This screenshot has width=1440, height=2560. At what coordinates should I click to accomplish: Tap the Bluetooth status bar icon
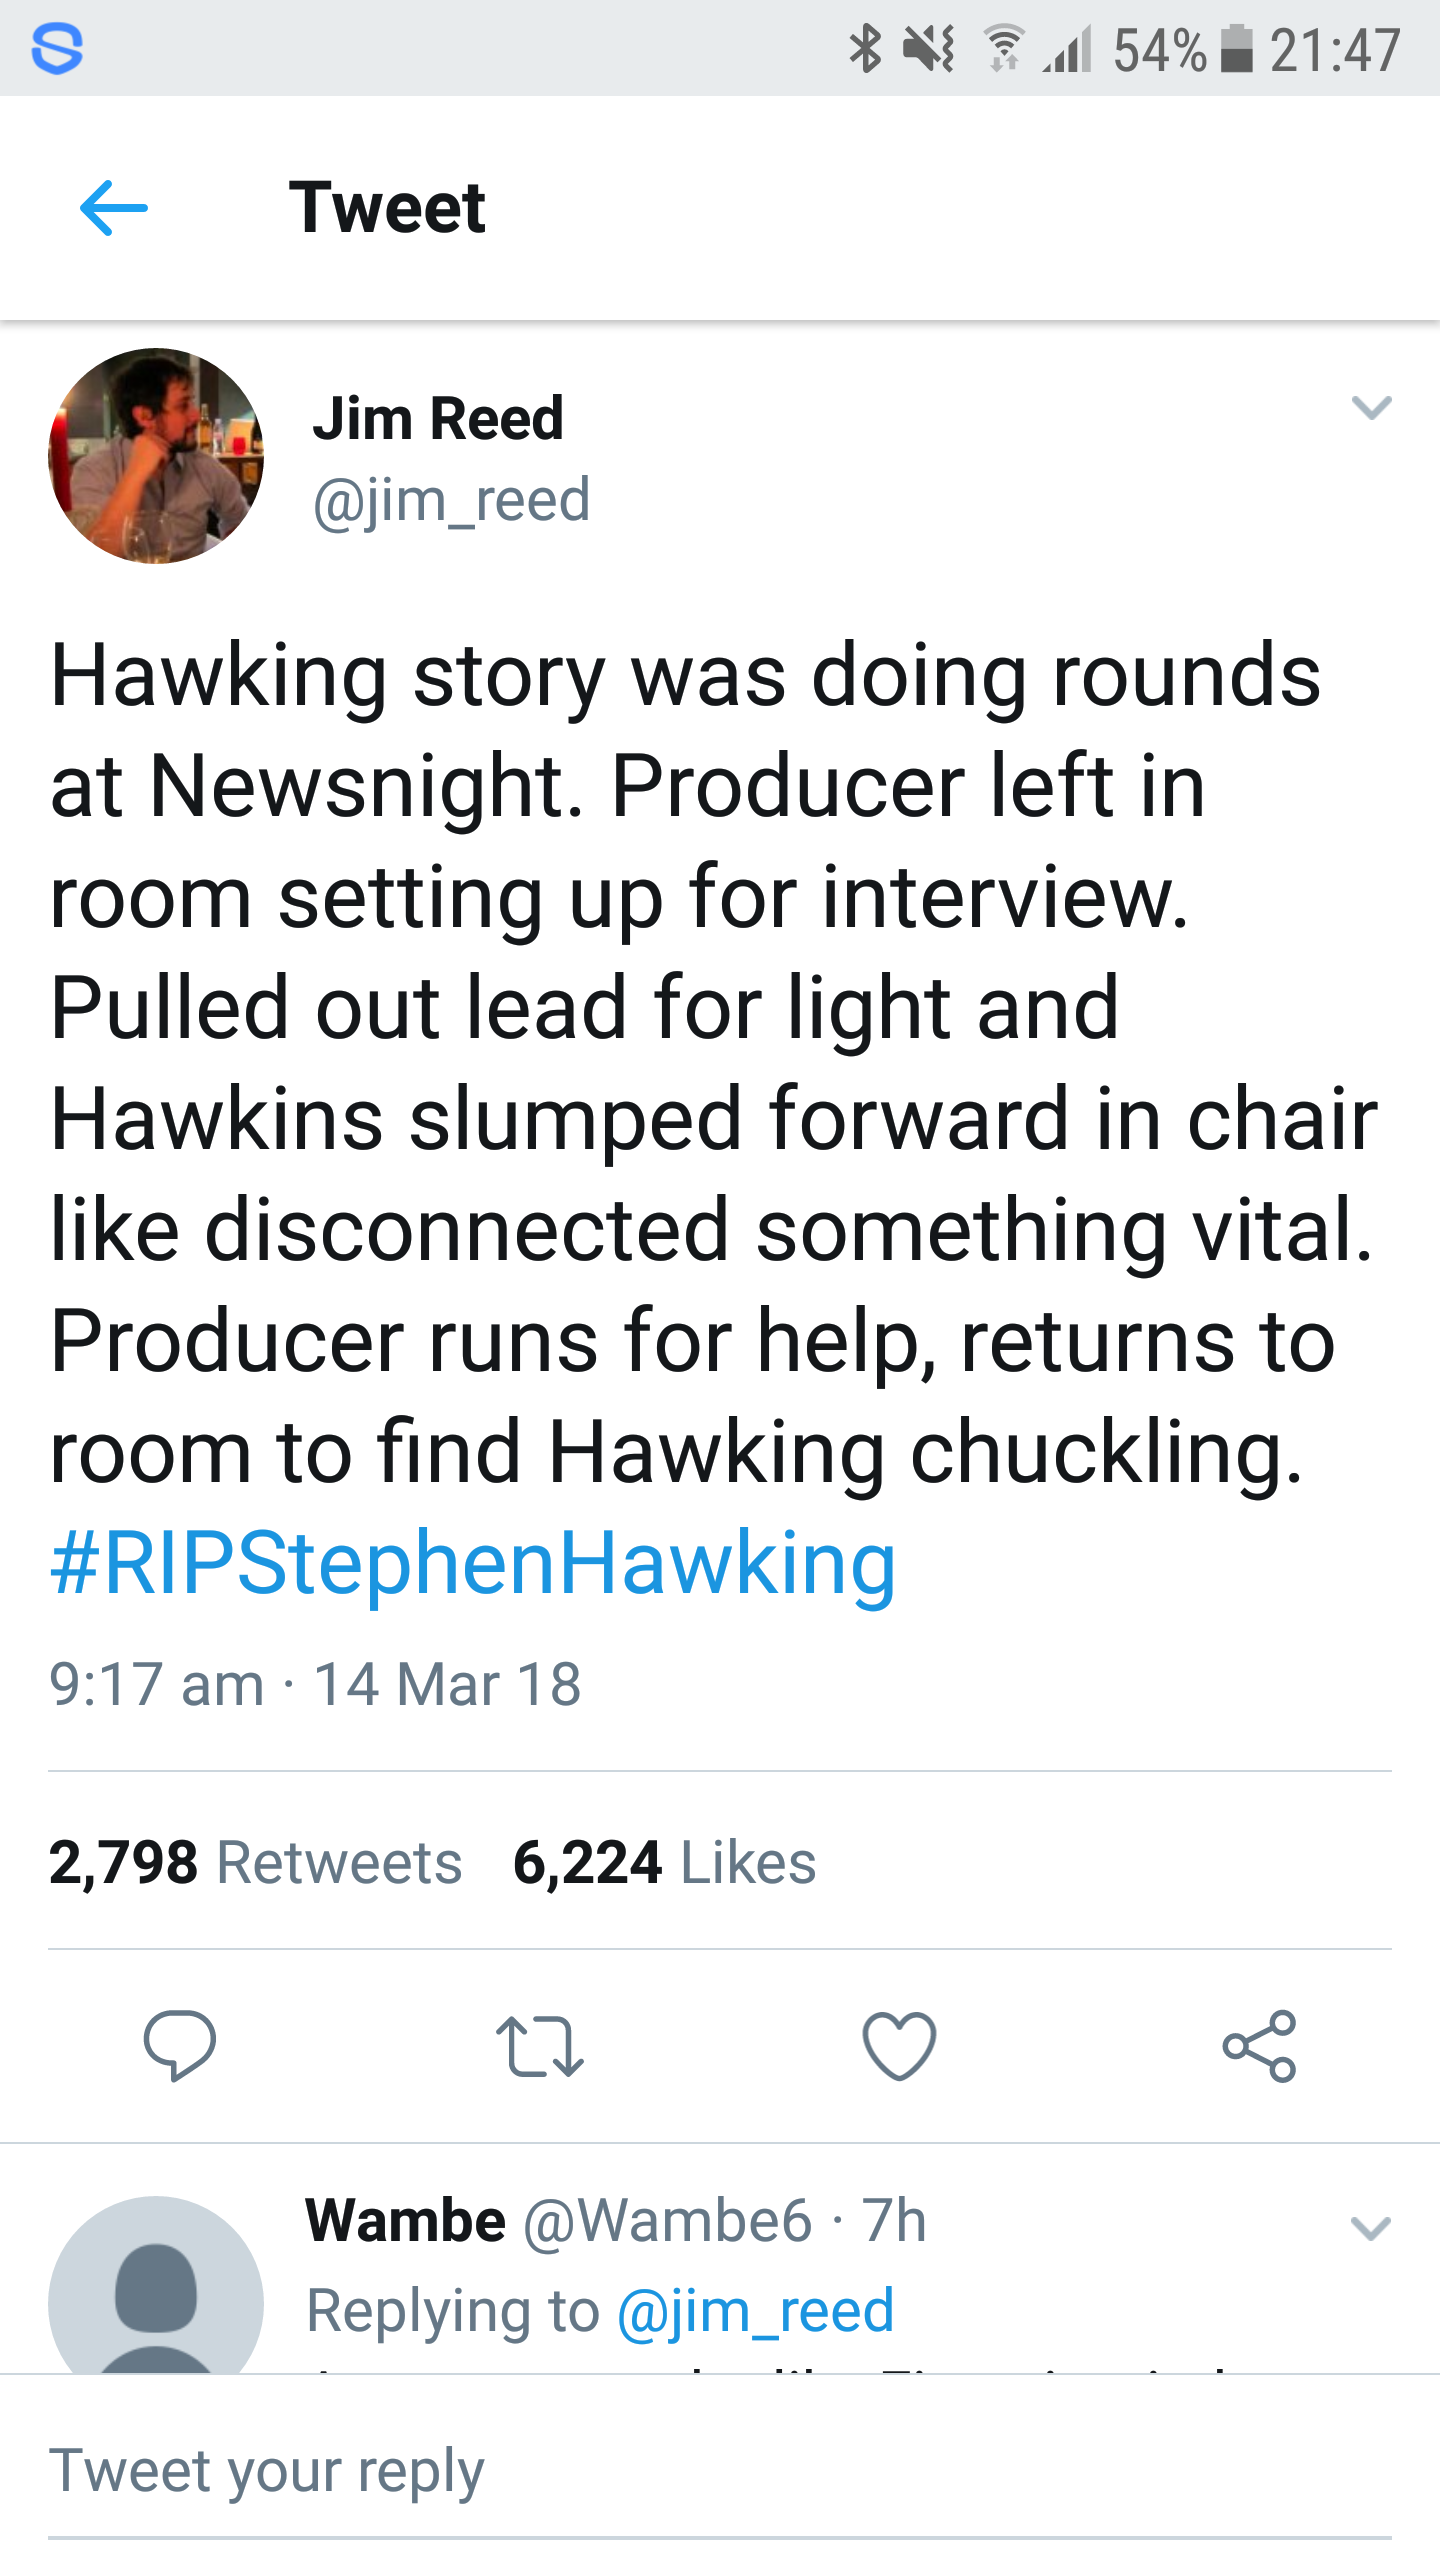[865, 49]
